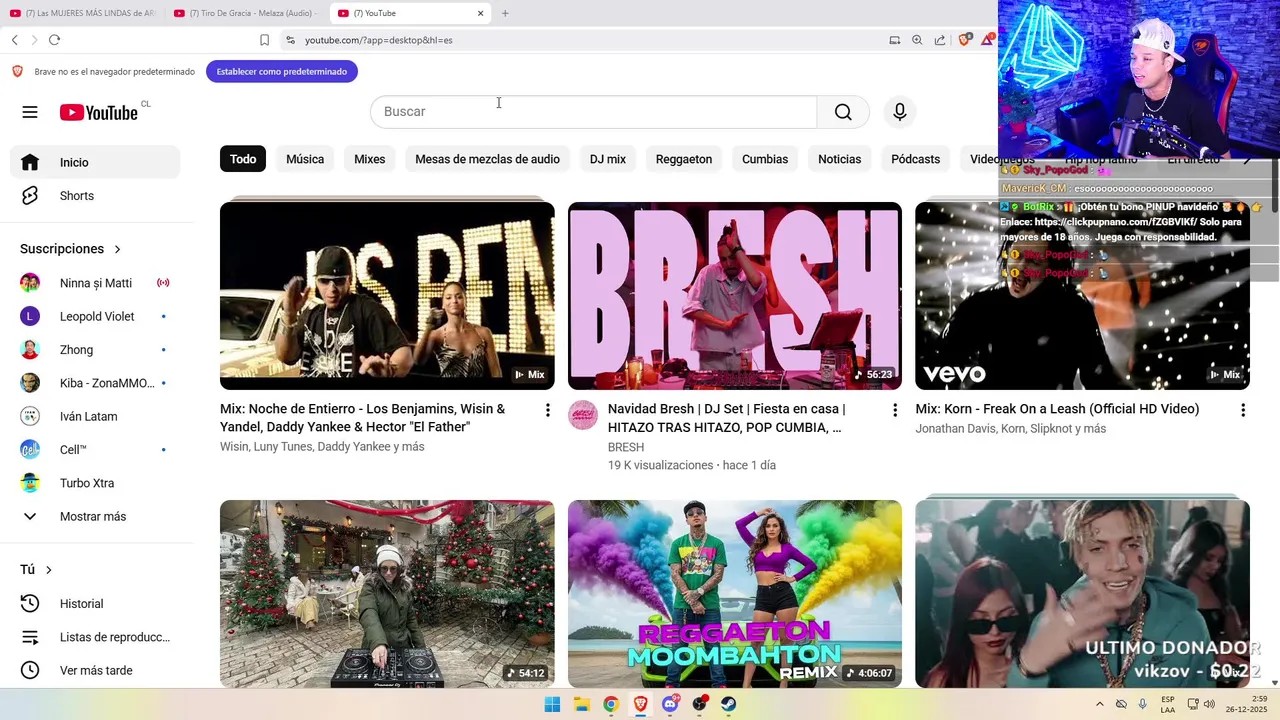
Task: Click the zoom magnifier in address bar
Action: point(917,40)
